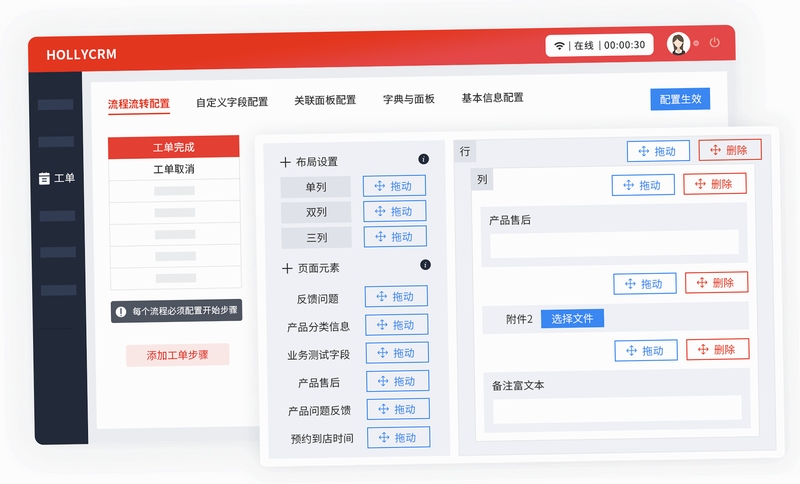Click 拖动 button next to 业务测试字段
Image resolution: width=800 pixels, height=484 pixels.
pos(397,352)
